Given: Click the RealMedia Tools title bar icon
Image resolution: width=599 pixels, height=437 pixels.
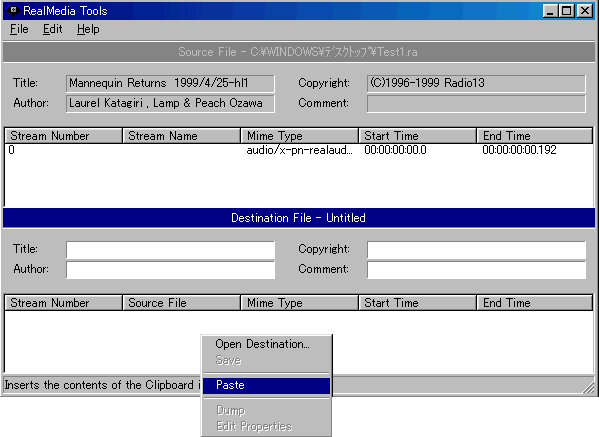Looking at the screenshot, I should (x=13, y=11).
